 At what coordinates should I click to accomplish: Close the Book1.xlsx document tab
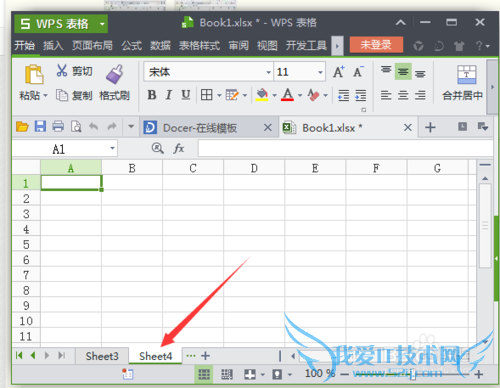click(408, 128)
